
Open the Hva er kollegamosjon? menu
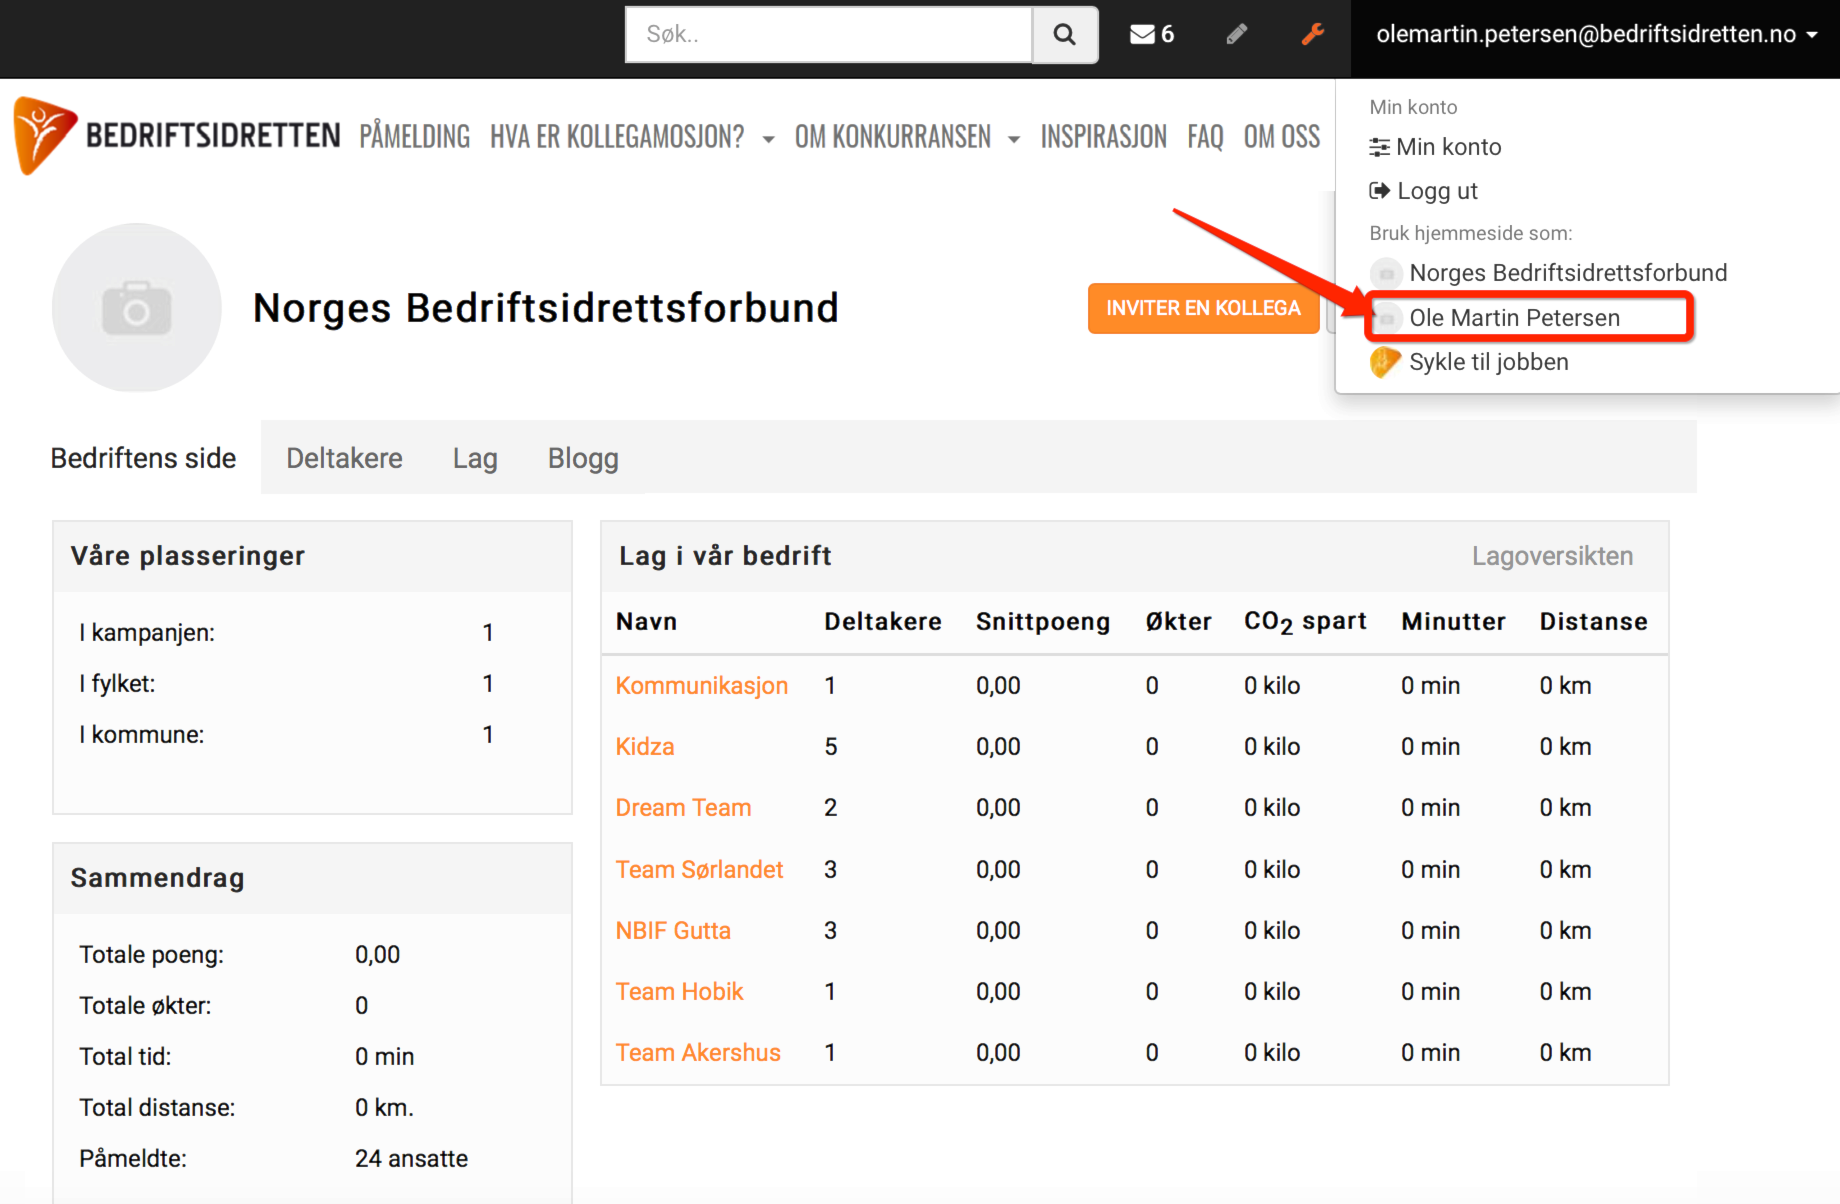[x=617, y=136]
